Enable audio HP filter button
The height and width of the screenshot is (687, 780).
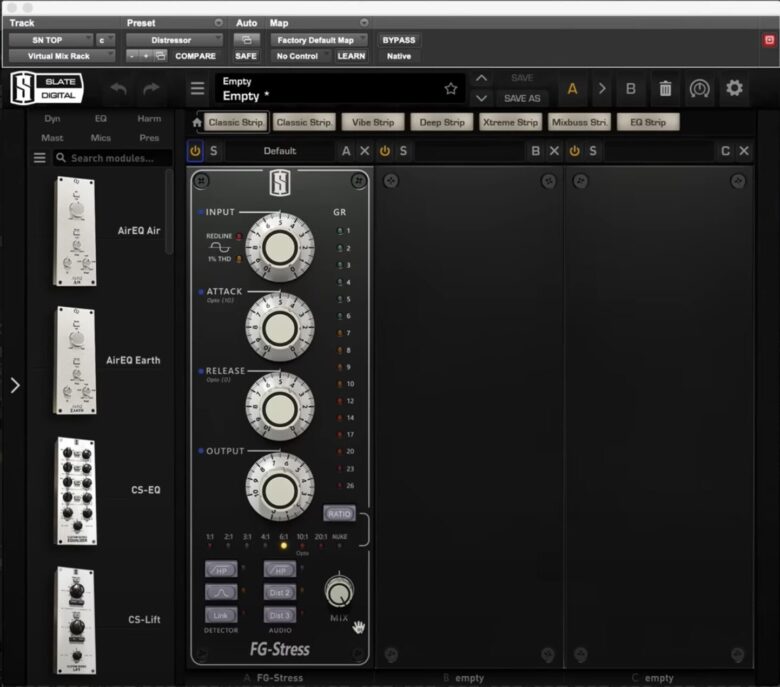coord(280,570)
